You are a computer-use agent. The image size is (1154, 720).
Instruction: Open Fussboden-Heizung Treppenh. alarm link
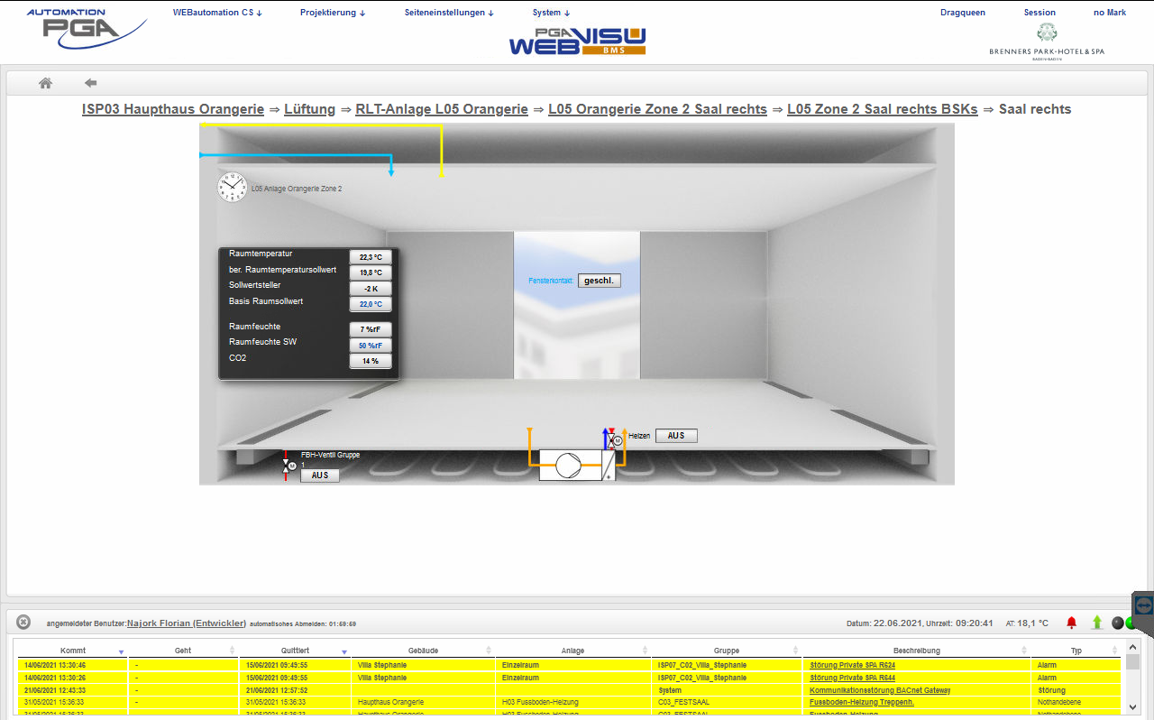coord(861,702)
